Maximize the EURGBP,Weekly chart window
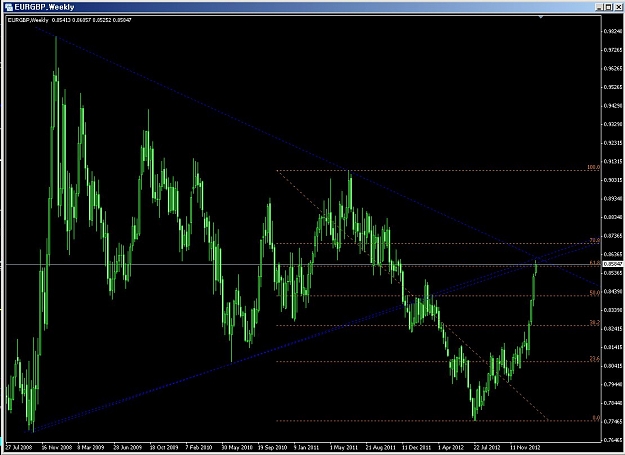625x455 pixels. coord(608,7)
